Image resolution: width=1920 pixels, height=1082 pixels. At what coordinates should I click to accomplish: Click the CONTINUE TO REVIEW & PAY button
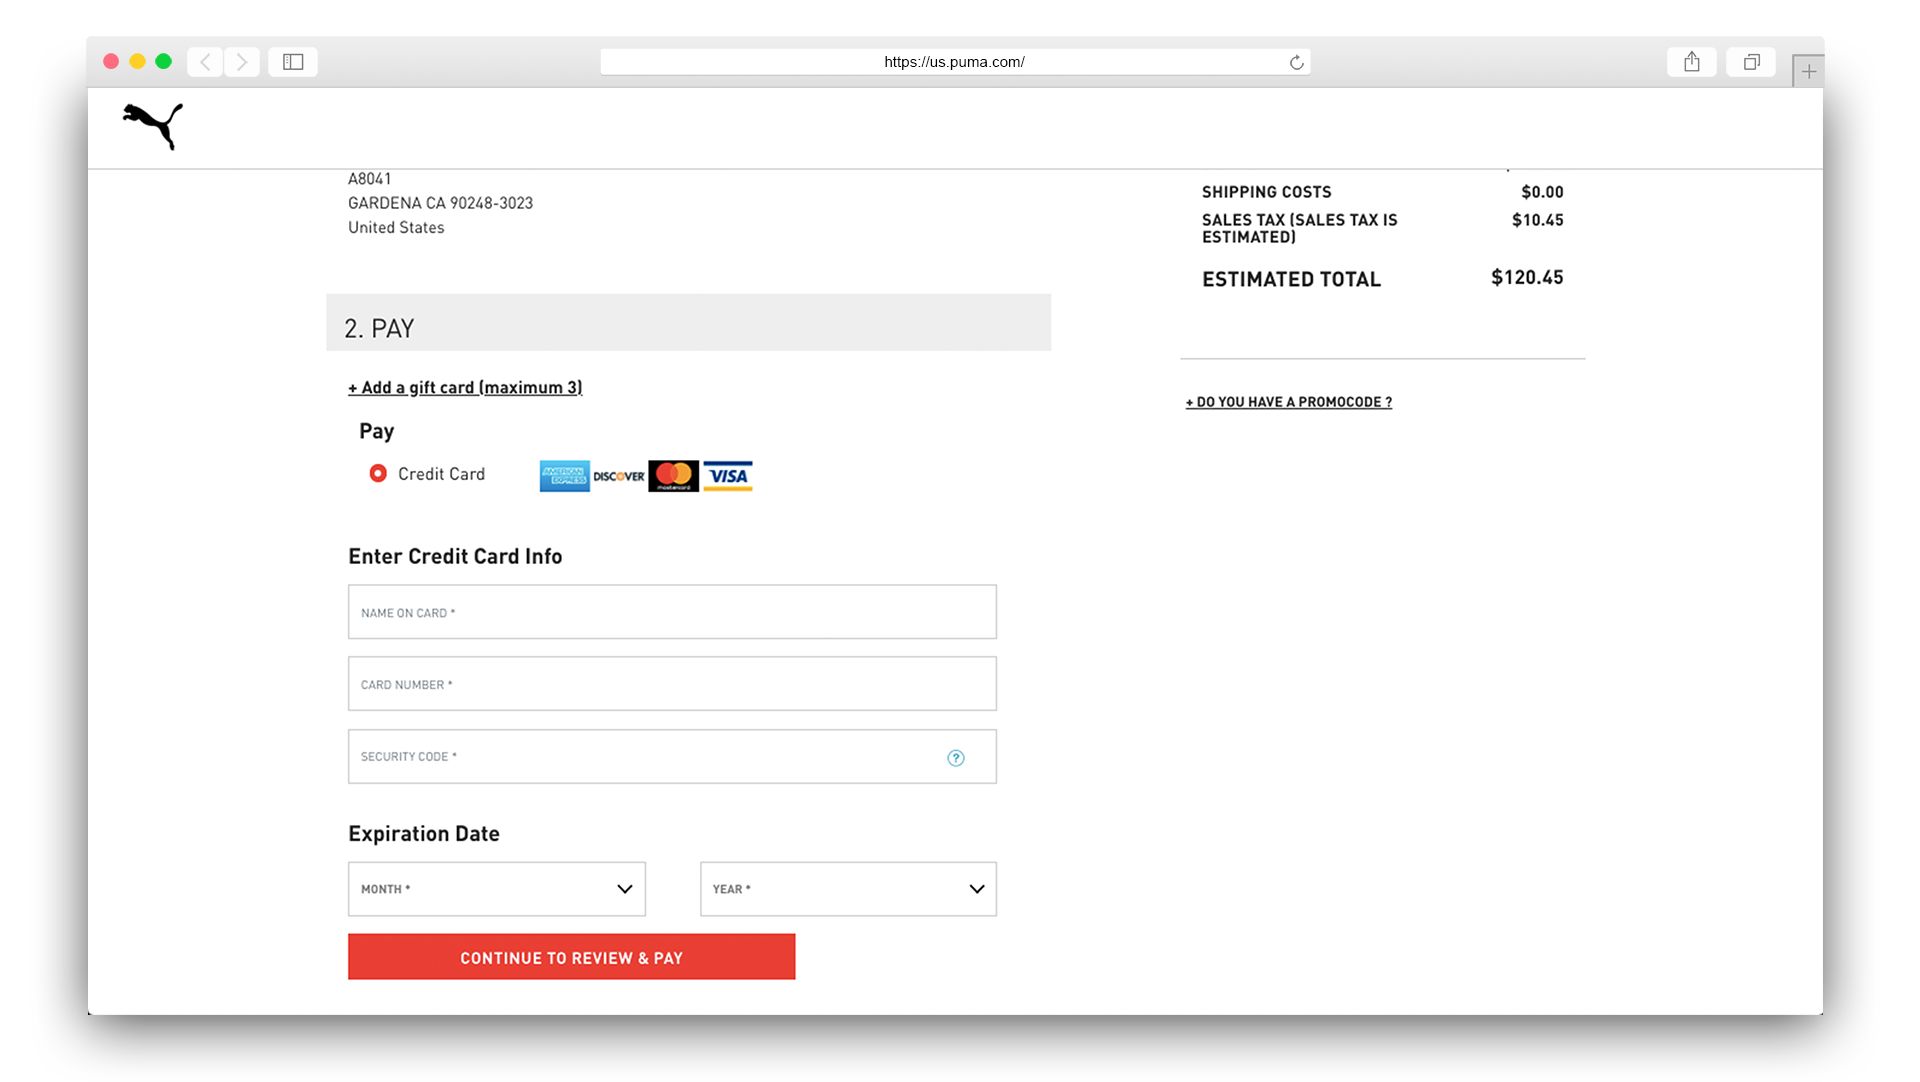571,957
